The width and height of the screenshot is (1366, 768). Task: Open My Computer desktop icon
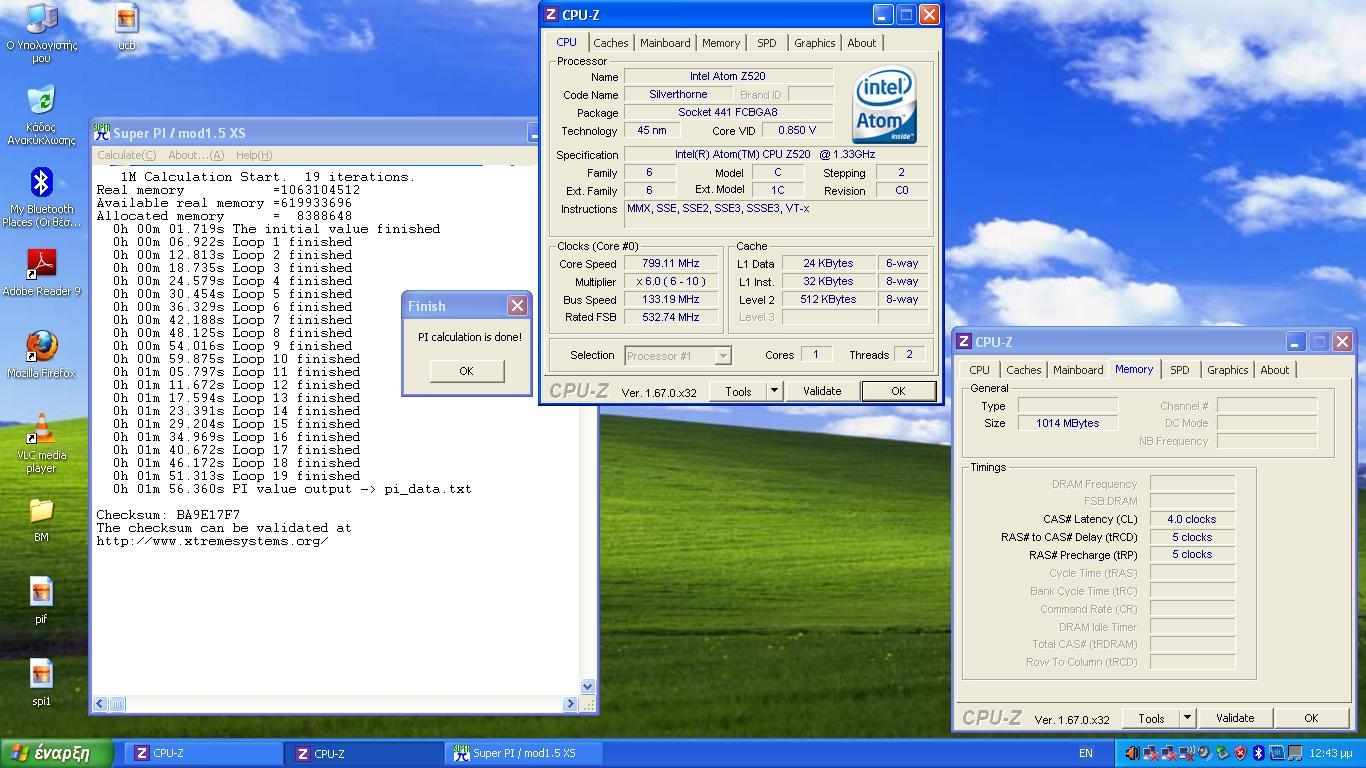point(41,33)
